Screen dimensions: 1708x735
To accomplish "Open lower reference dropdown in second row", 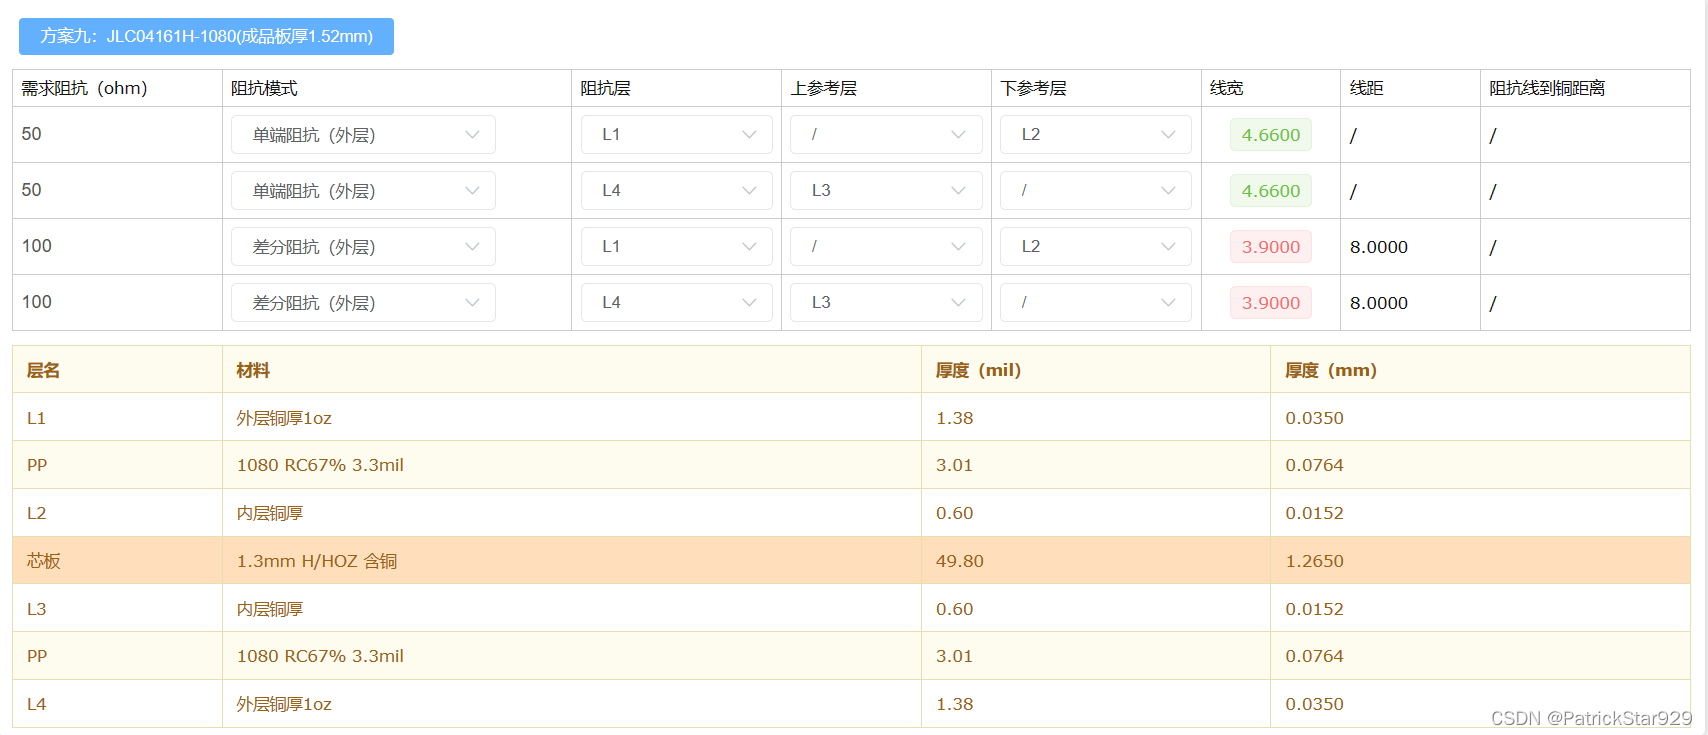I will pos(1096,191).
